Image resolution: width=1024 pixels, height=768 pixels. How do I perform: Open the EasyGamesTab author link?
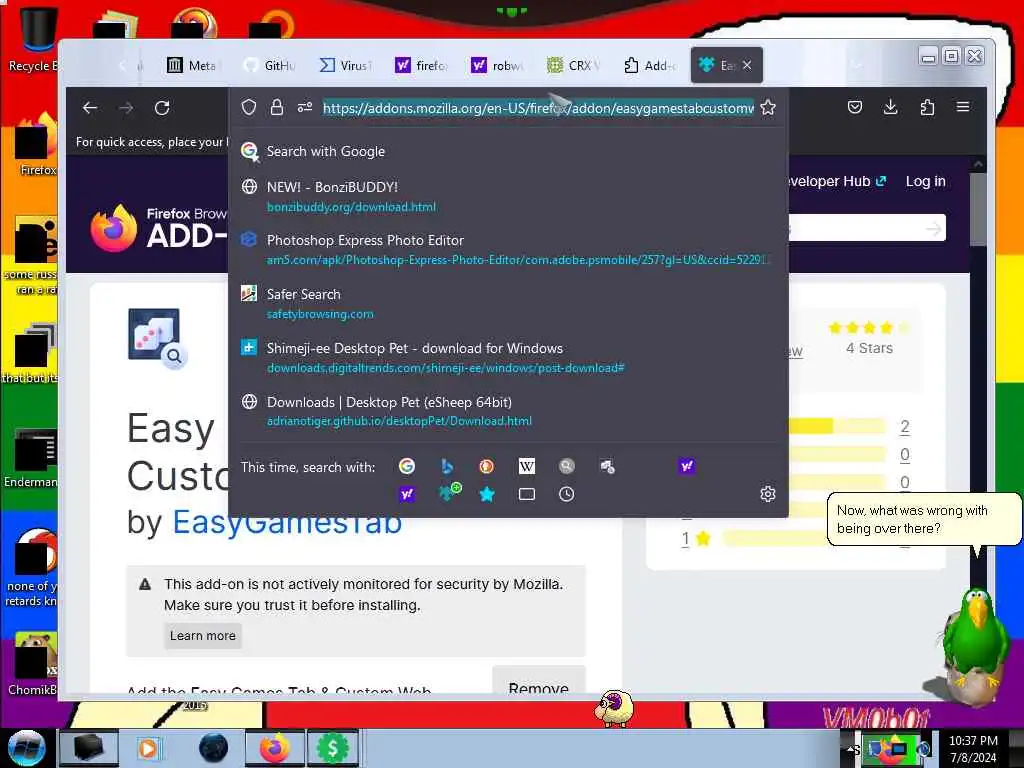tap(287, 522)
